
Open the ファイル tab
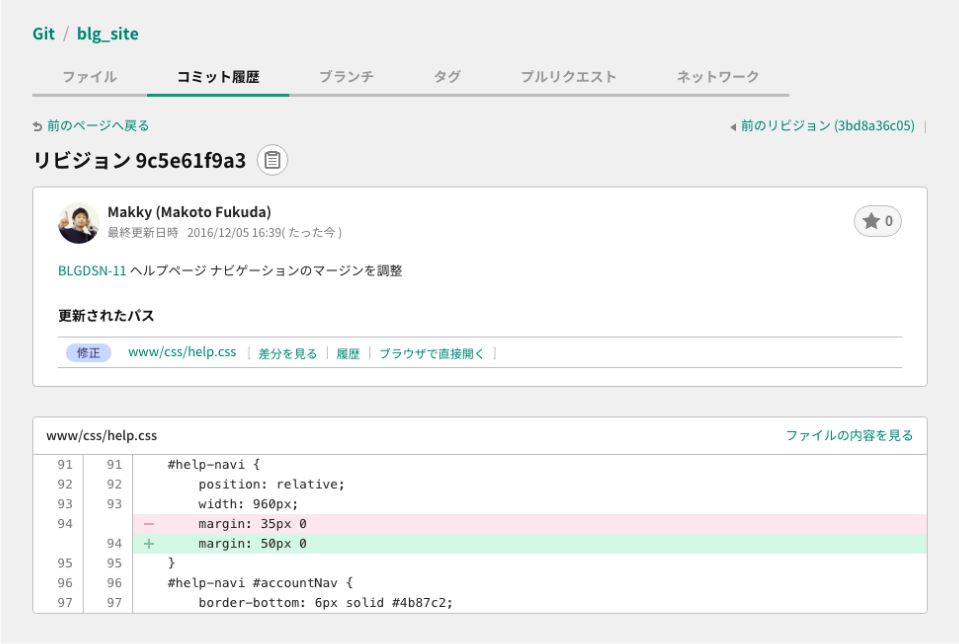point(89,77)
